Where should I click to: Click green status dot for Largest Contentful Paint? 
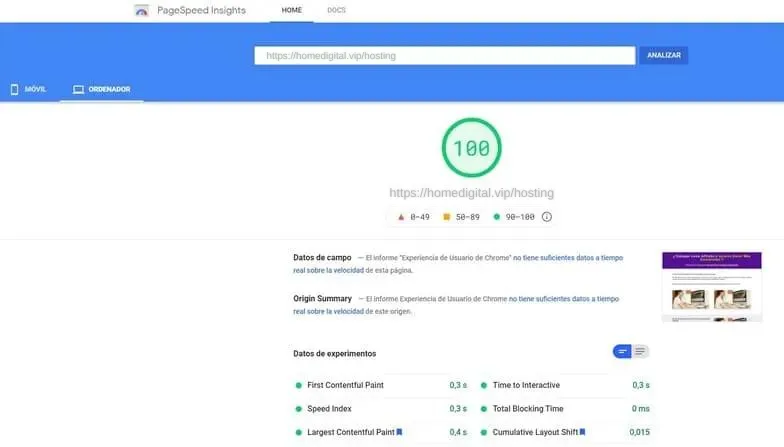[x=298, y=432]
